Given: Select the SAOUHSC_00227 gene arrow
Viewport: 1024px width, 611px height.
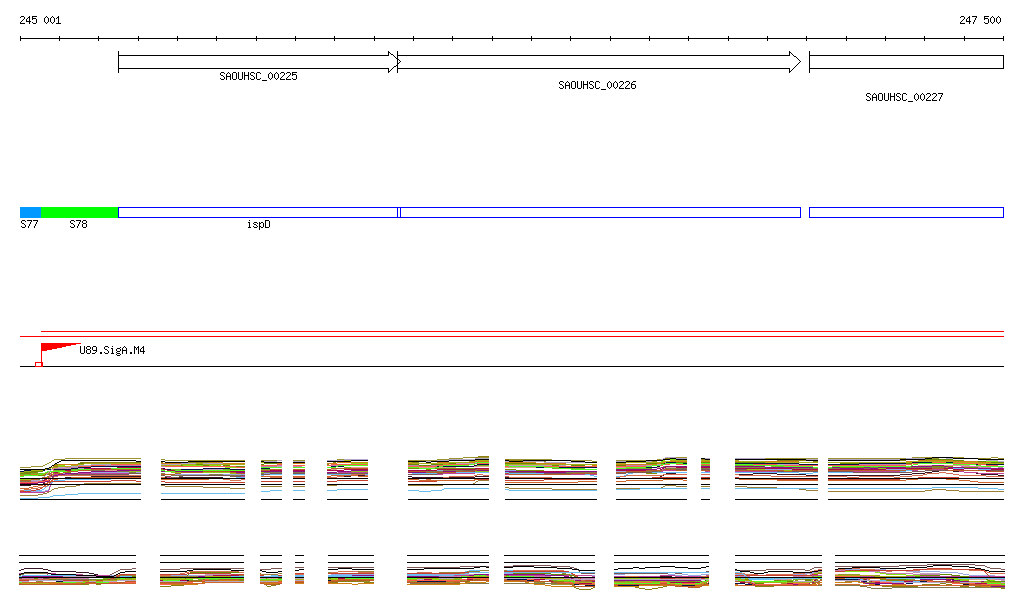Looking at the screenshot, I should pyautogui.click(x=905, y=62).
